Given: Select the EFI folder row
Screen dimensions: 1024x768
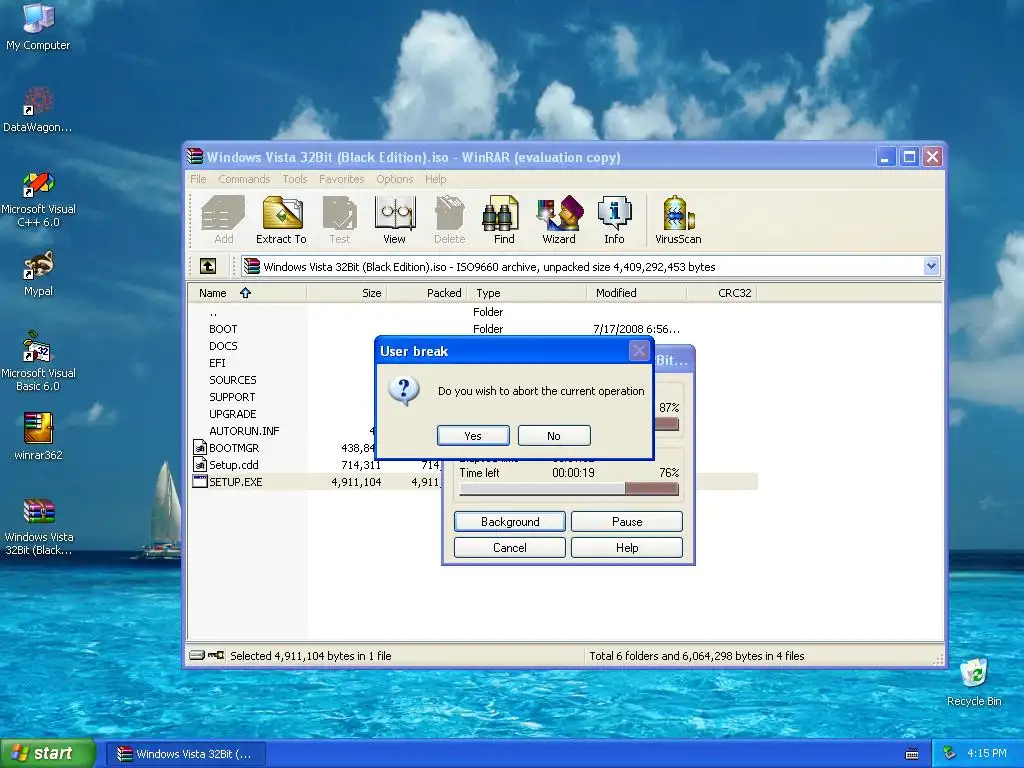Looking at the screenshot, I should pyautogui.click(x=217, y=363).
